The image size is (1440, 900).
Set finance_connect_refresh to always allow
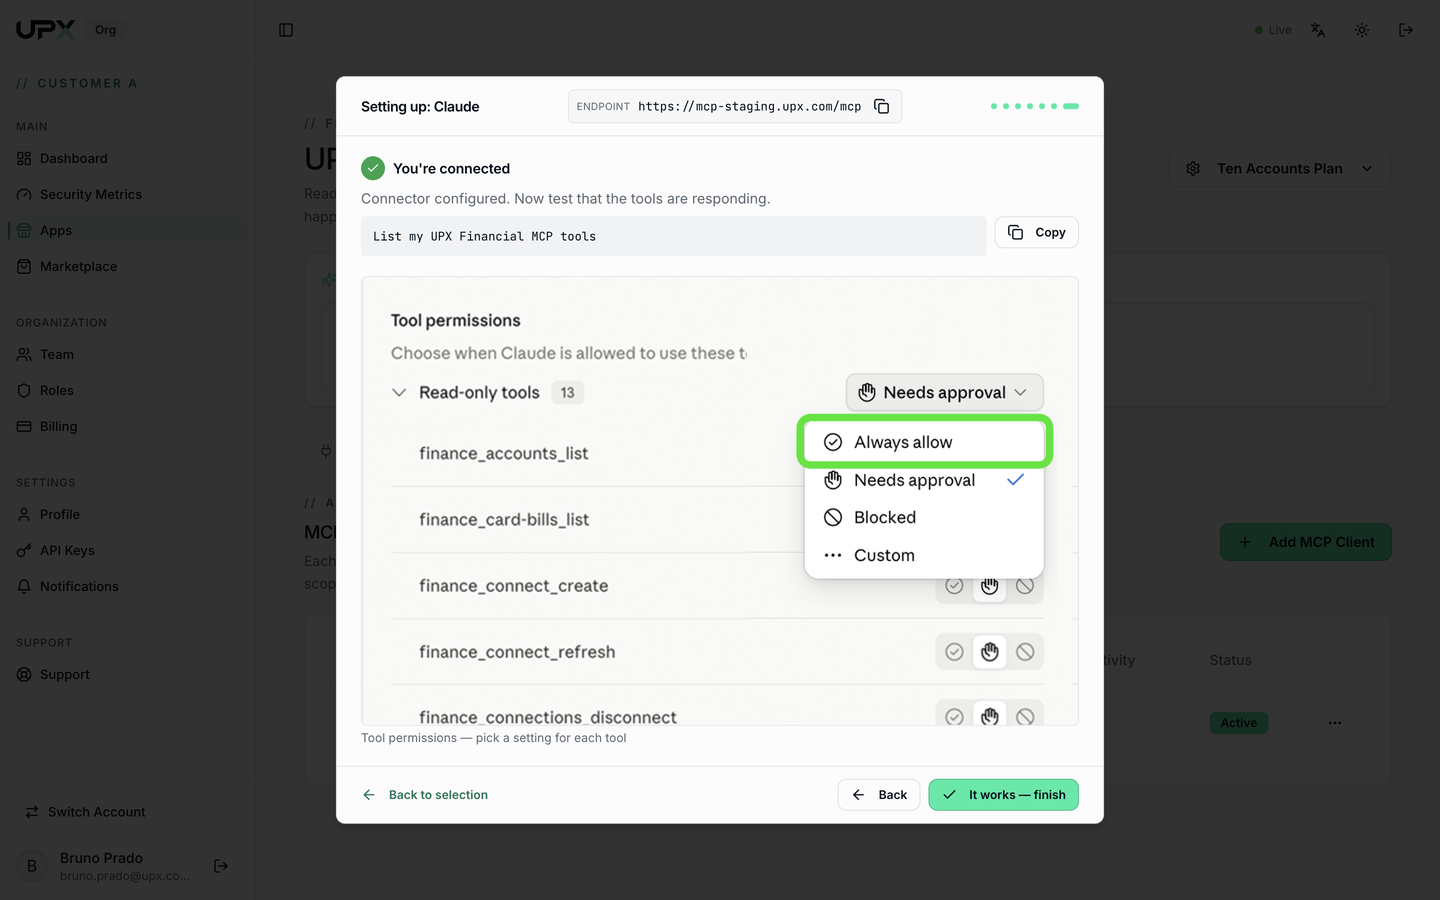coord(954,652)
